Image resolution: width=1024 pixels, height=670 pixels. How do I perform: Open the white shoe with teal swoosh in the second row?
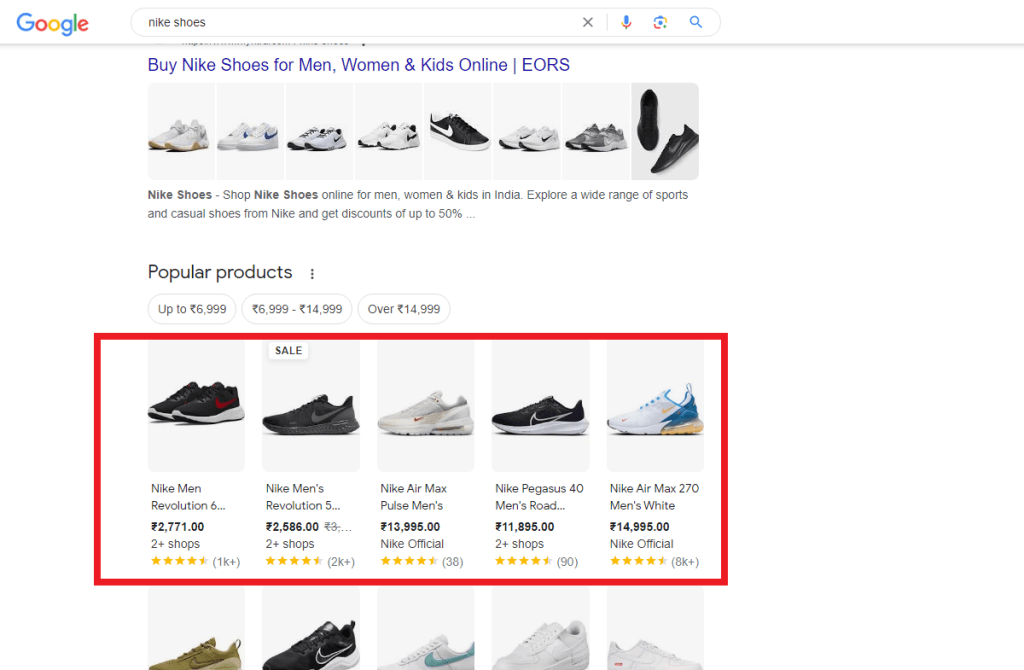coord(426,628)
